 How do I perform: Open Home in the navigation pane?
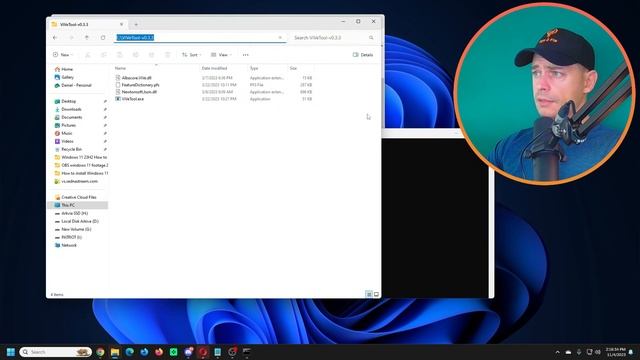(67, 69)
